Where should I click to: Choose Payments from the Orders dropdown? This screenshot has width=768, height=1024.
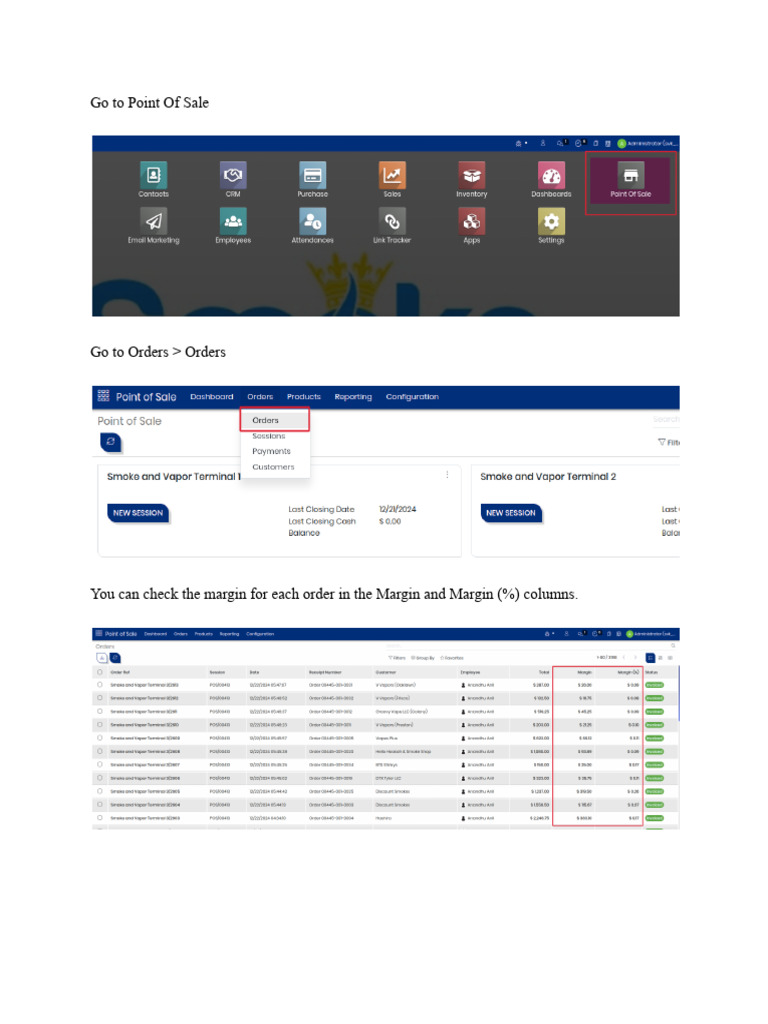[271, 451]
